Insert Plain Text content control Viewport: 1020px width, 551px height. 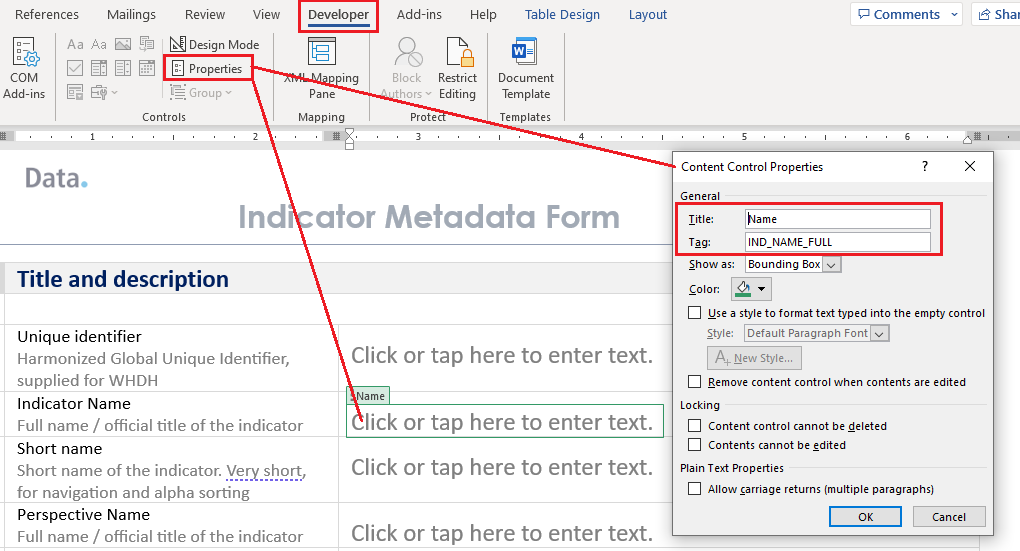(x=99, y=44)
